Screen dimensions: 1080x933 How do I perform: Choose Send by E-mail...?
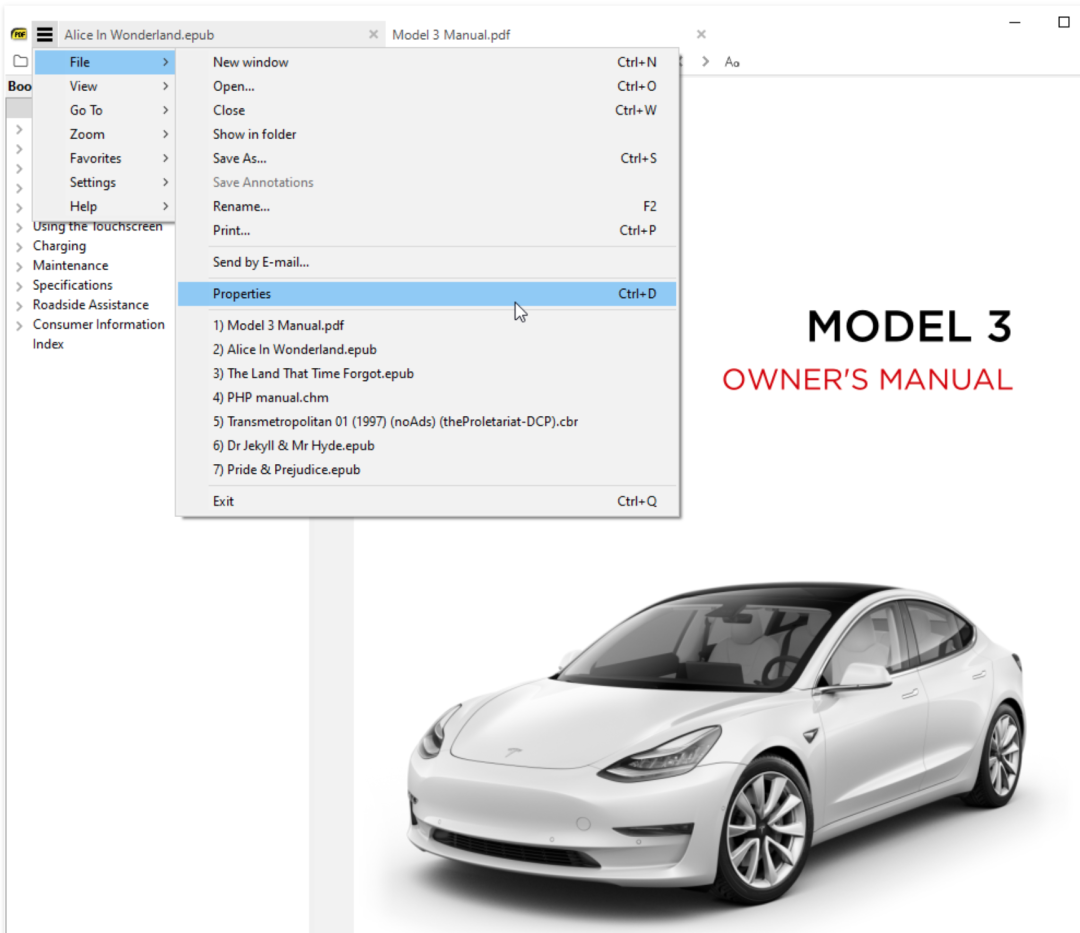click(x=427, y=262)
